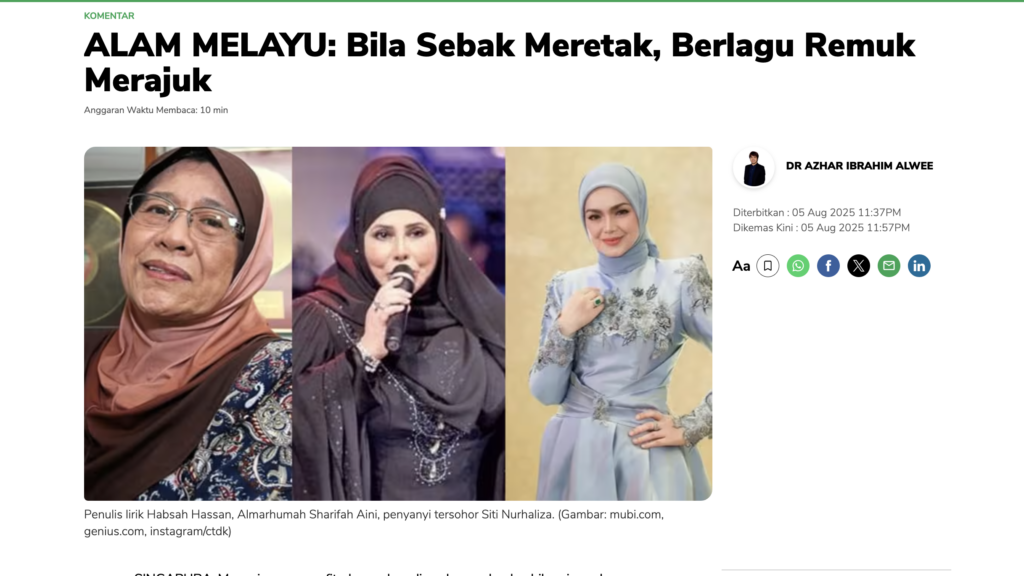Click Siti Nurhaliza photo in blue dress
Screen dimensions: 1024x576
(x=609, y=323)
